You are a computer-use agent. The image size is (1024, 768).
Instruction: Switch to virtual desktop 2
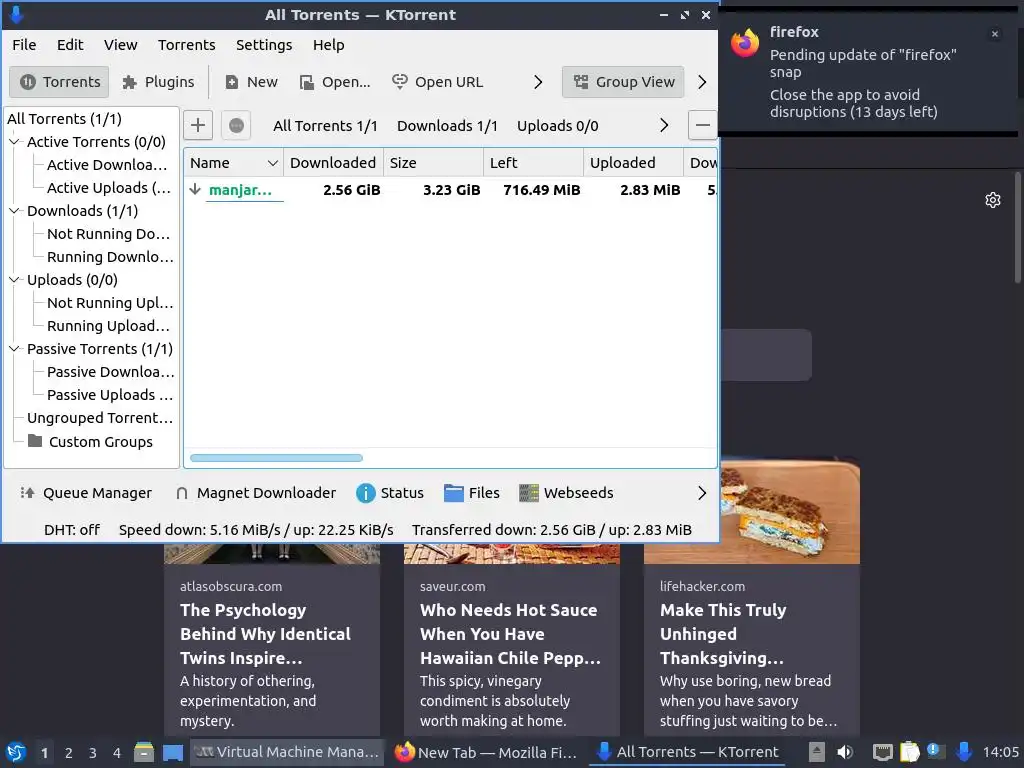[x=69, y=753]
